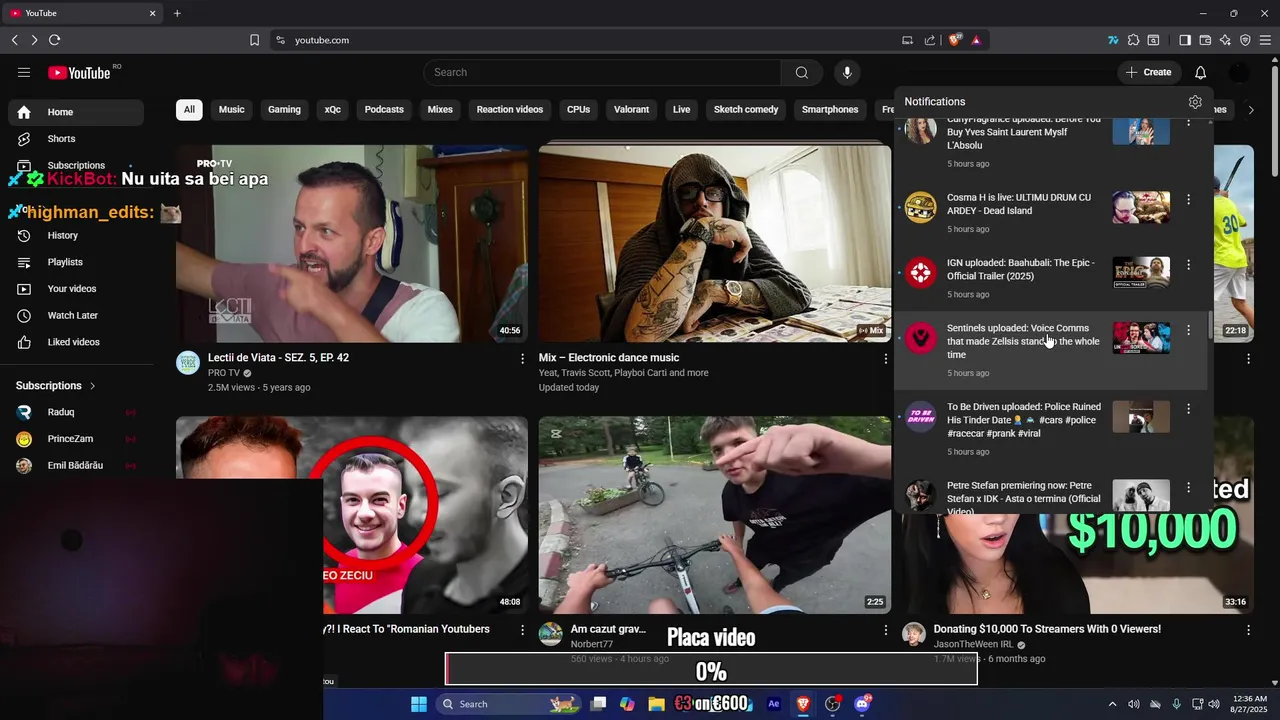
Task: Open the PRO TV channel link
Action: (x=224, y=373)
